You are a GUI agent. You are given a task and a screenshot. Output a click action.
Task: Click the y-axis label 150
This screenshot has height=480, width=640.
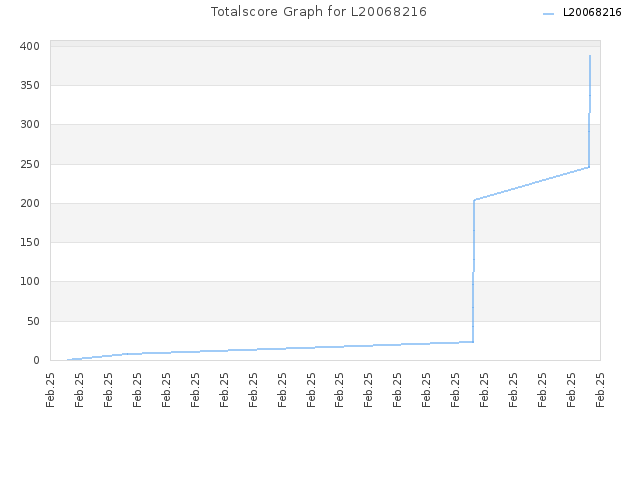pyautogui.click(x=30, y=242)
